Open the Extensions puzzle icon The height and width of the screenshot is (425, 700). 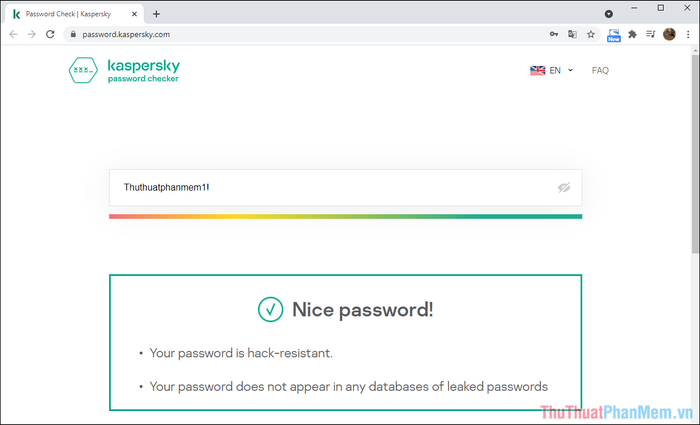[x=632, y=33]
